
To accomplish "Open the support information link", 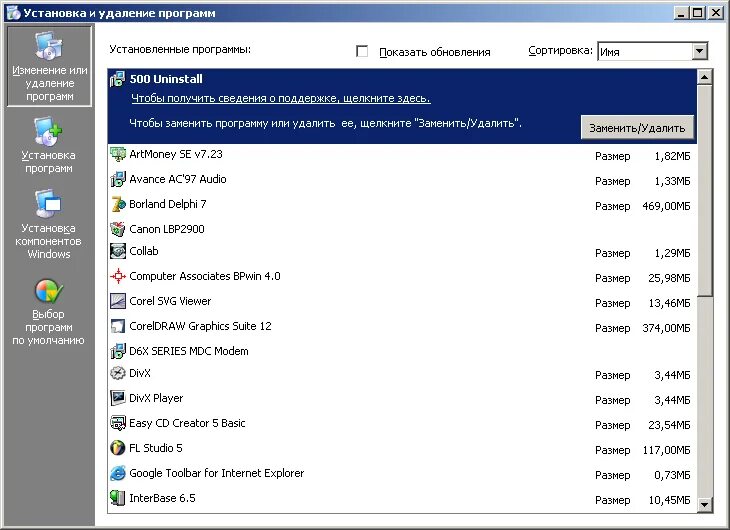I will point(280,99).
